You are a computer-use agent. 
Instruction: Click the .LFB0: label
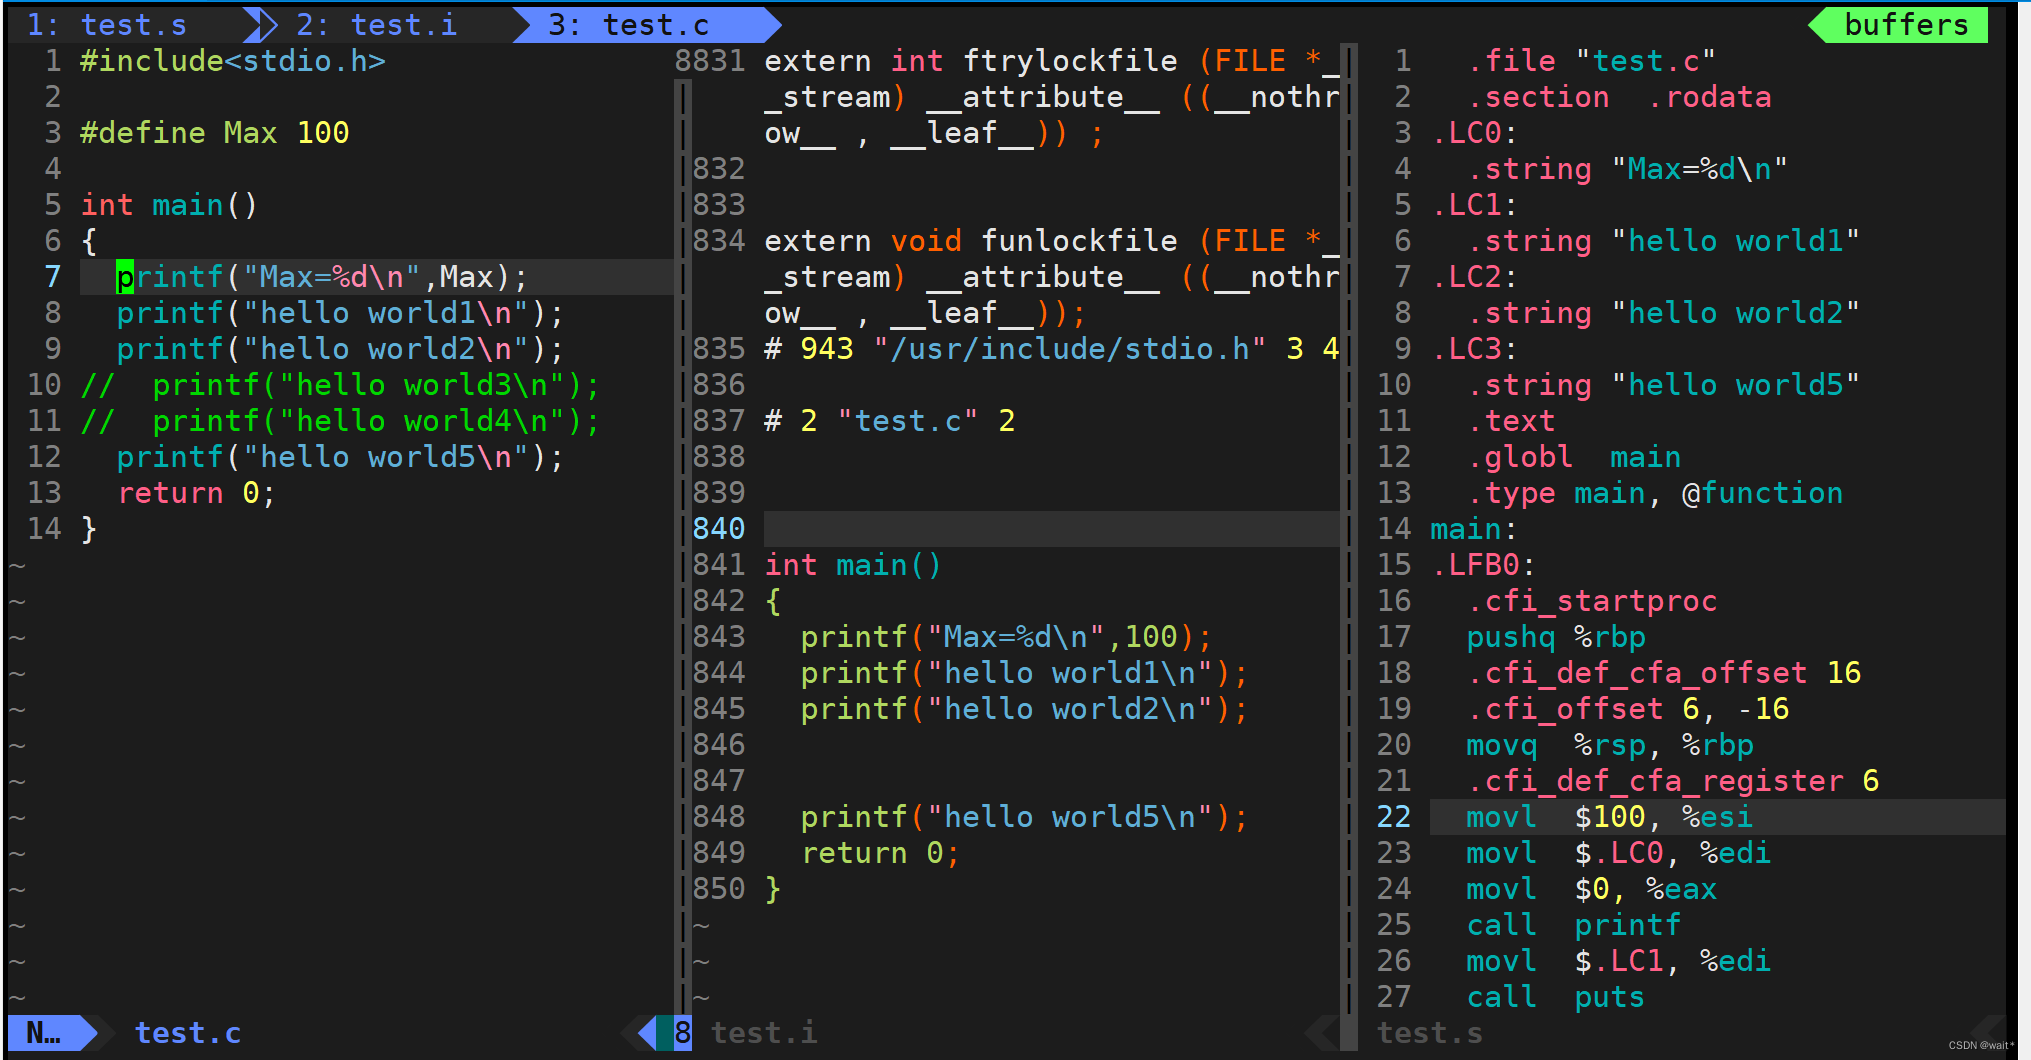[x=1484, y=565]
